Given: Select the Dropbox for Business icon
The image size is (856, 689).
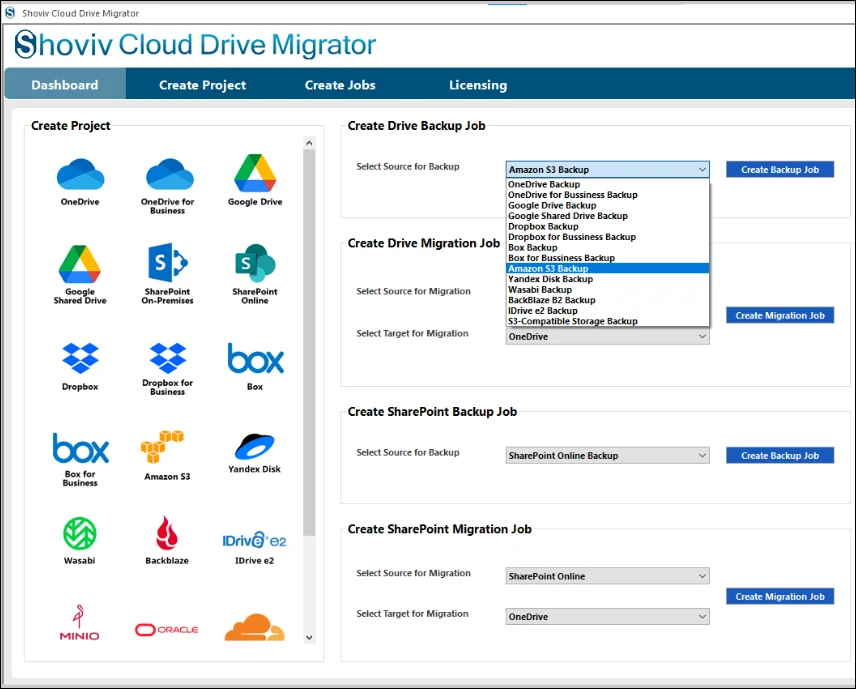Looking at the screenshot, I should pos(168,358).
